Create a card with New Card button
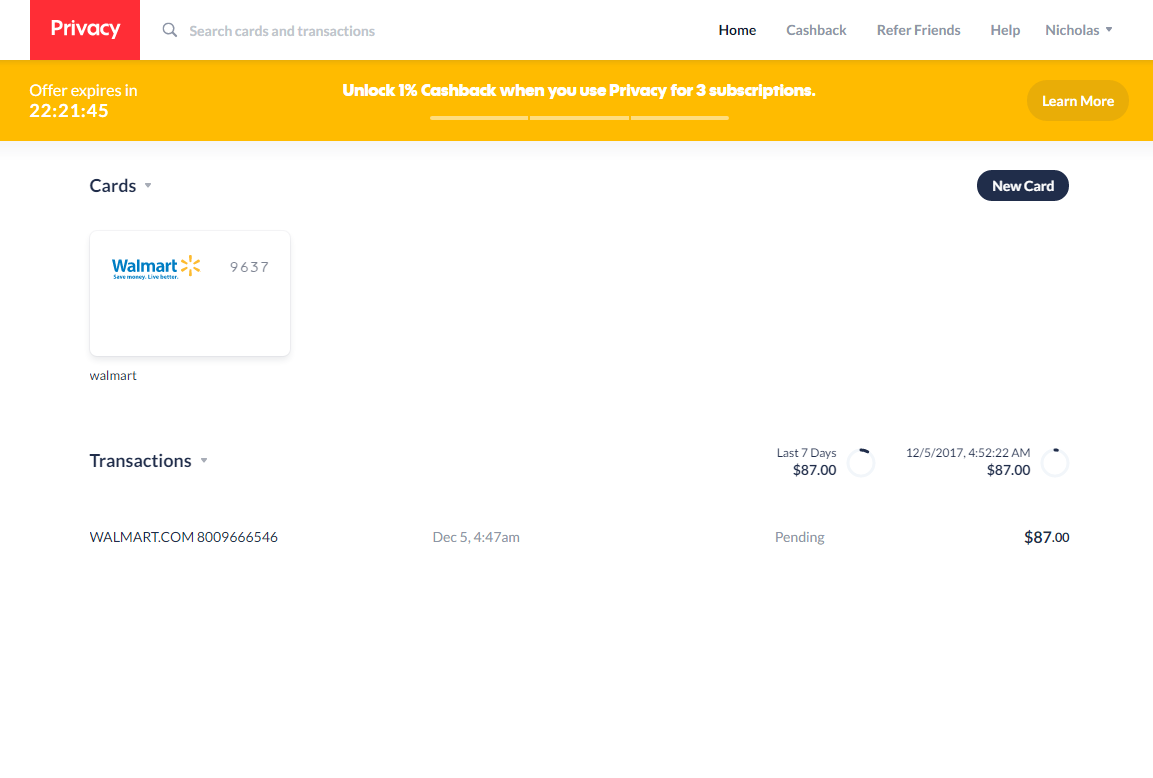Viewport: 1153px width, 778px height. pyautogui.click(x=1022, y=186)
